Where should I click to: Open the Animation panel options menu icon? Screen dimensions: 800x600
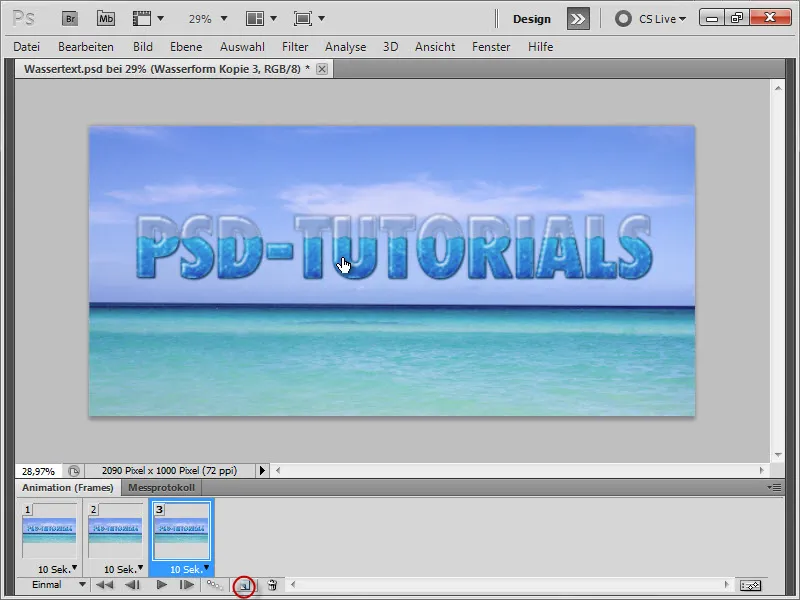[774, 488]
